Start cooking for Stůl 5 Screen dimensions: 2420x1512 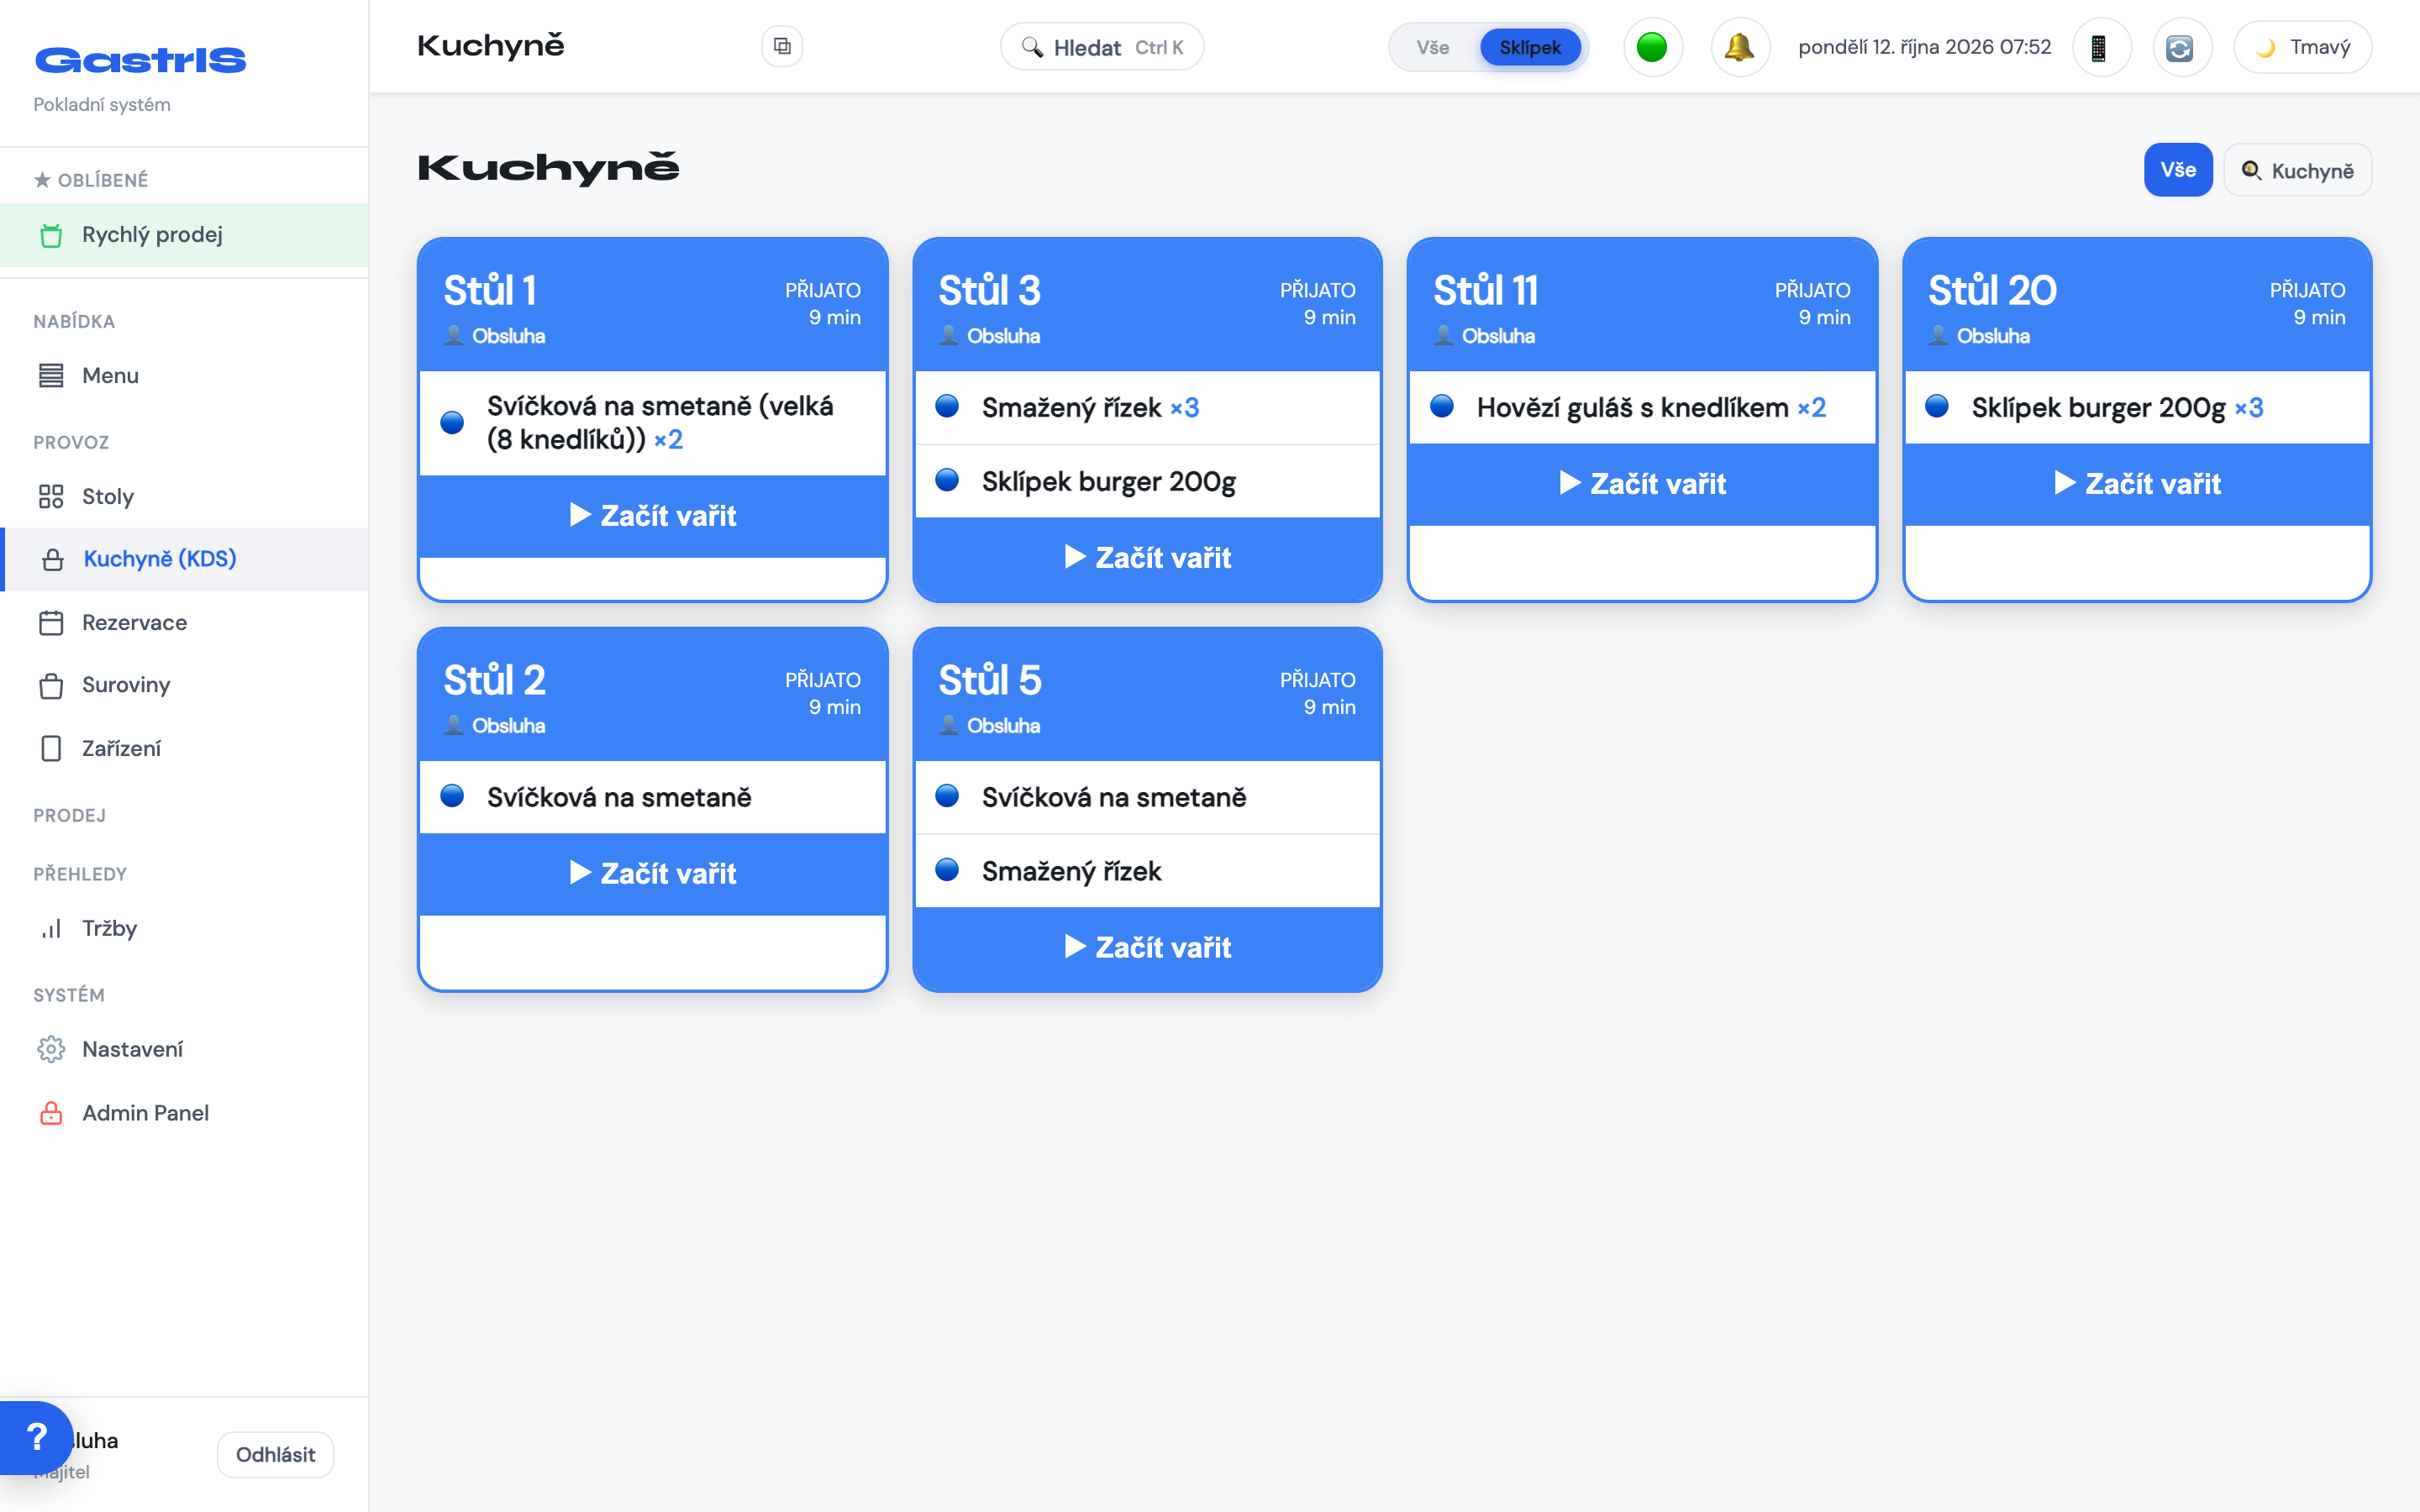click(x=1148, y=948)
